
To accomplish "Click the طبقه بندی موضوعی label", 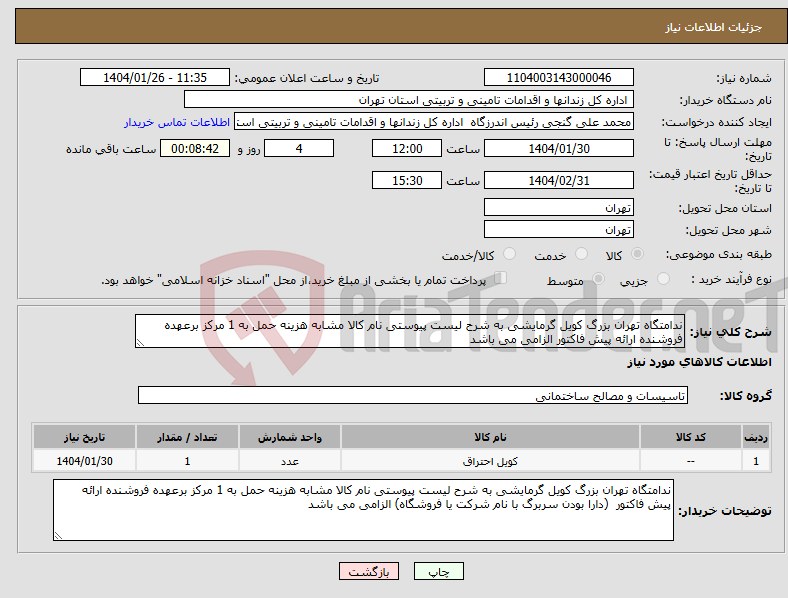I will pyautogui.click(x=719, y=255).
